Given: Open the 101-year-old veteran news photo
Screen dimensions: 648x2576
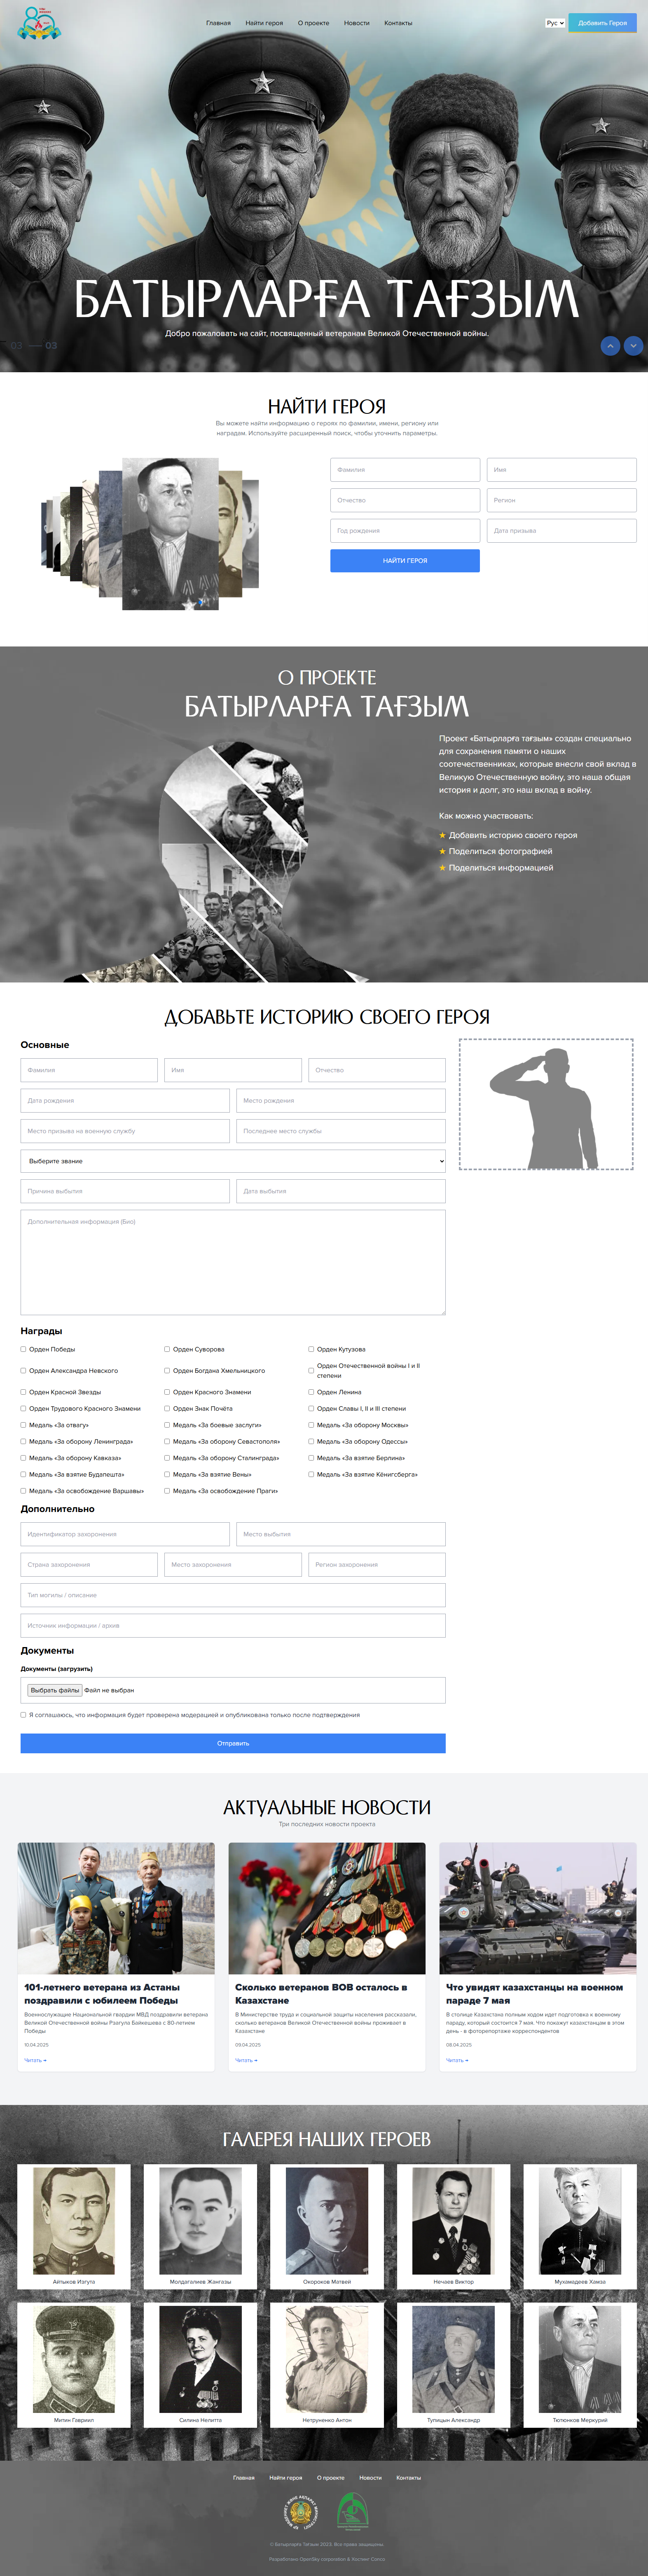Looking at the screenshot, I should click(x=116, y=1908).
